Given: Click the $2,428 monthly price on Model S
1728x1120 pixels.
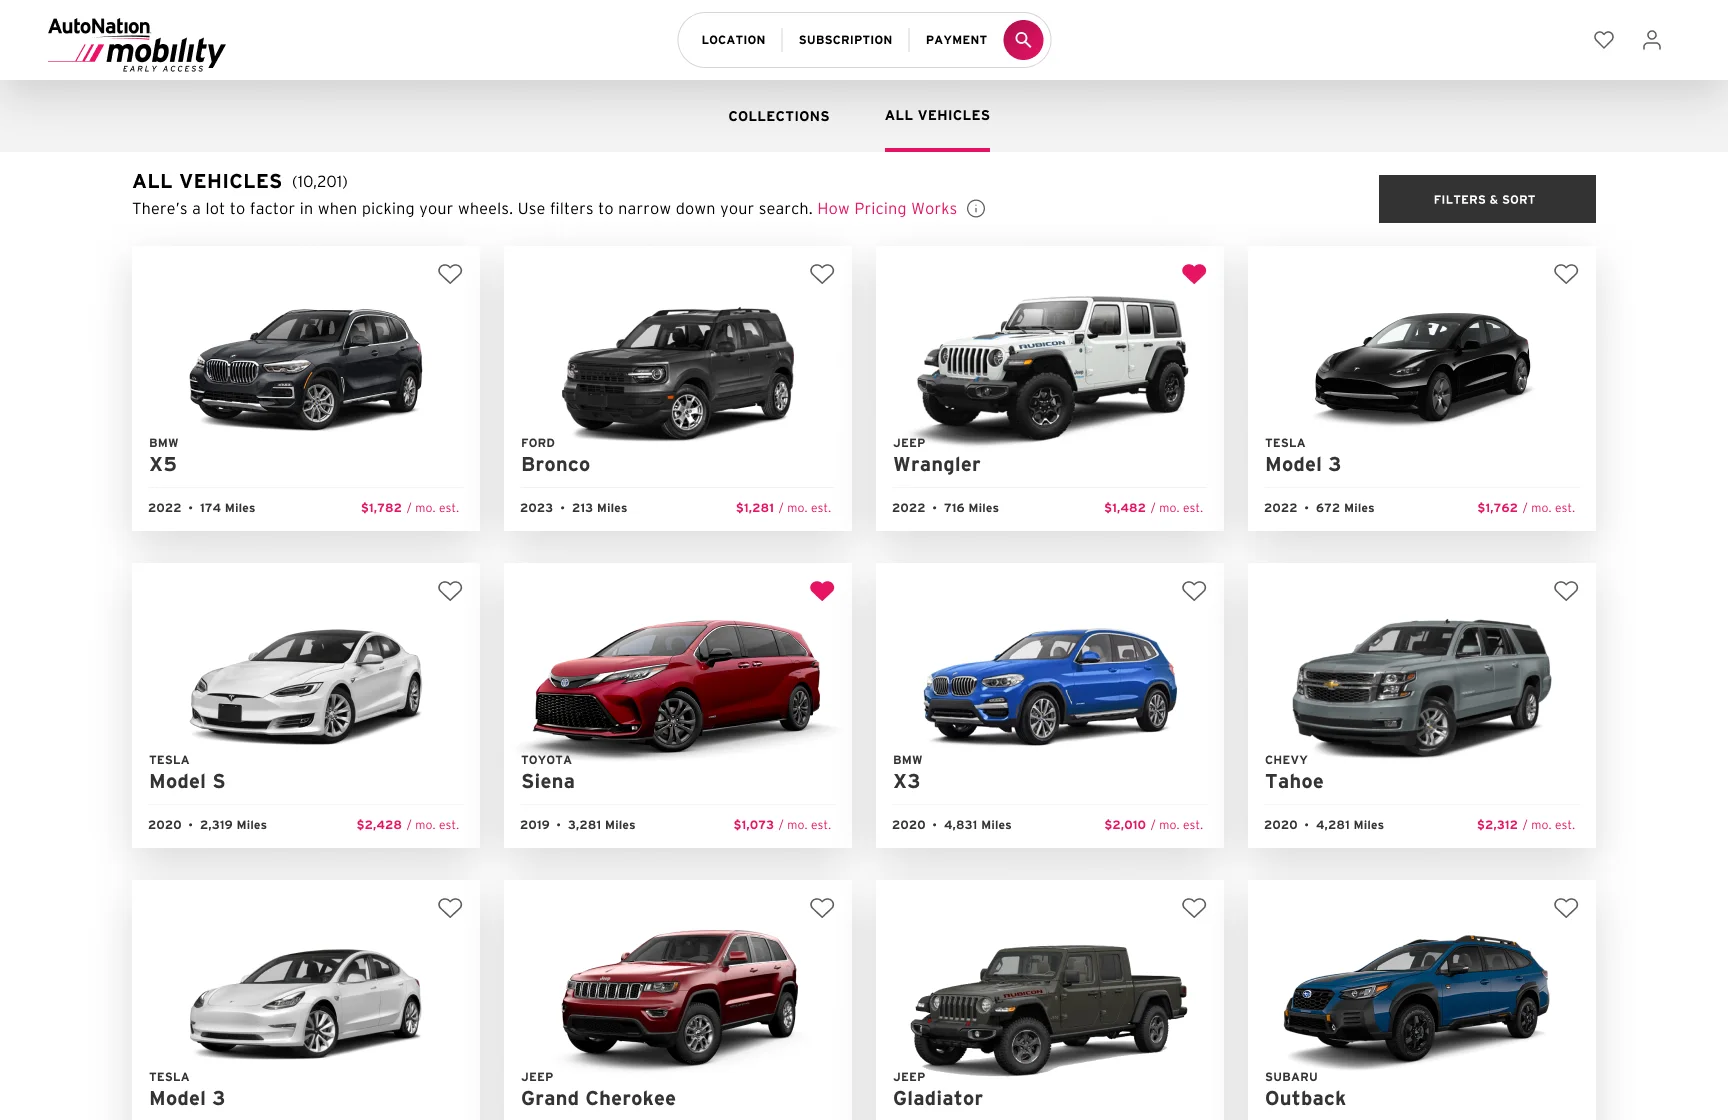Looking at the screenshot, I should pyautogui.click(x=379, y=825).
